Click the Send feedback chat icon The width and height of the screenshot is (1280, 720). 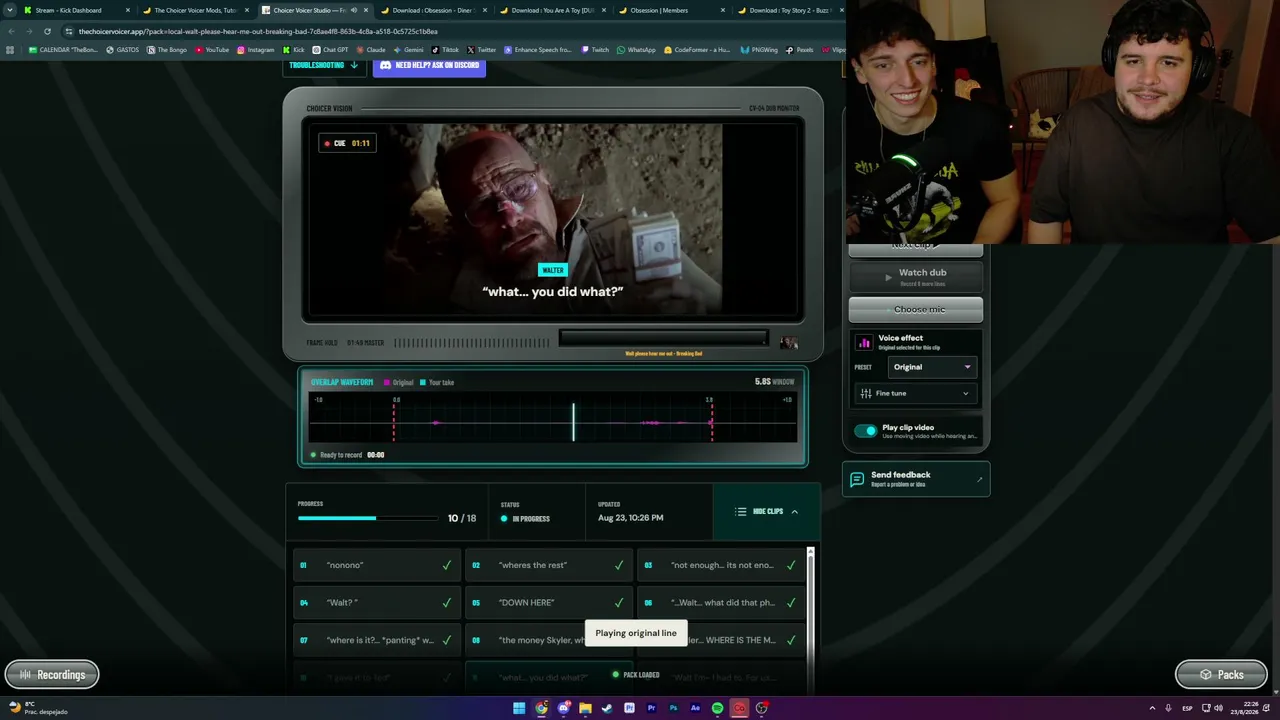pyautogui.click(x=857, y=479)
